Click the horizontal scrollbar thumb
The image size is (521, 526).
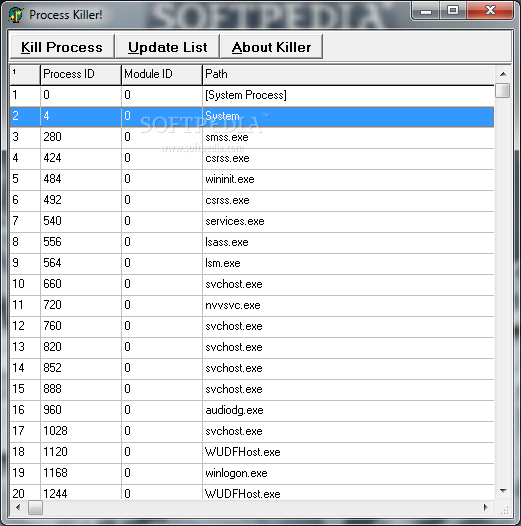(35, 507)
